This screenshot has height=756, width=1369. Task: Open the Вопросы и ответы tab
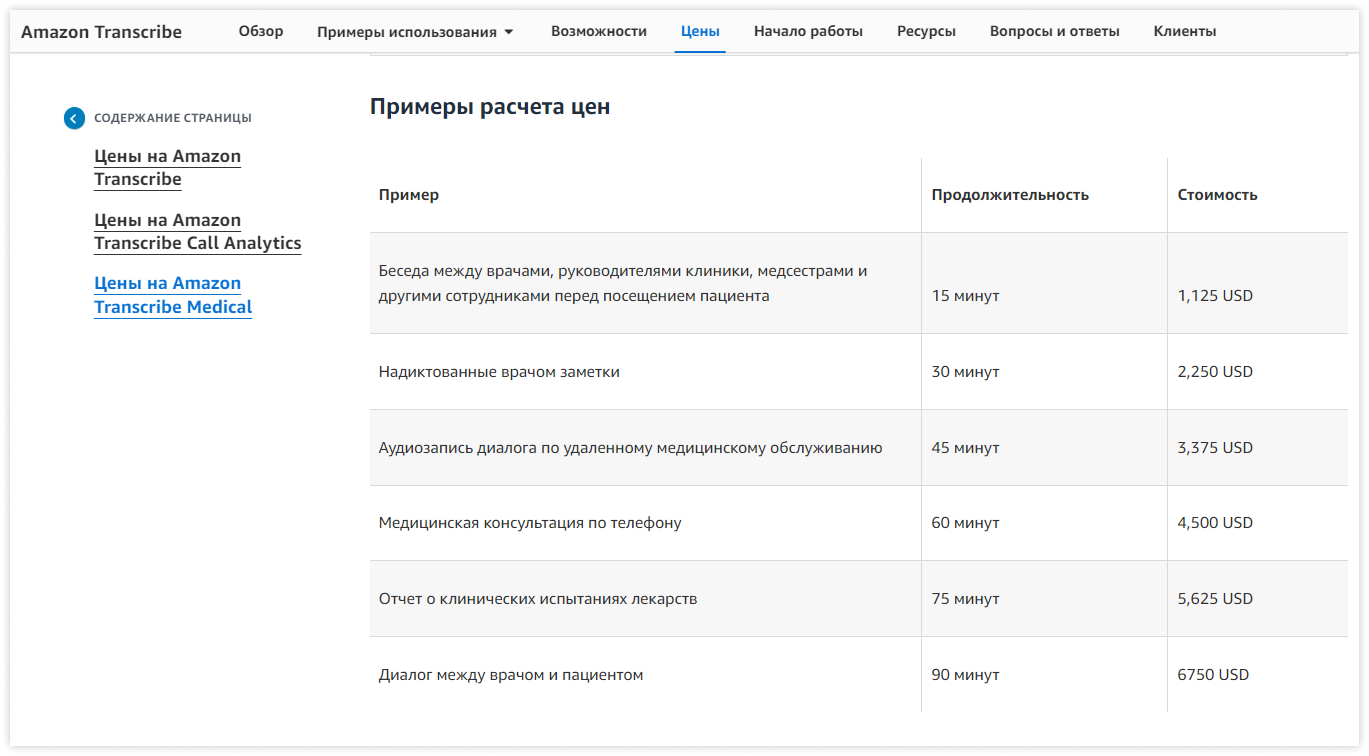point(1055,31)
